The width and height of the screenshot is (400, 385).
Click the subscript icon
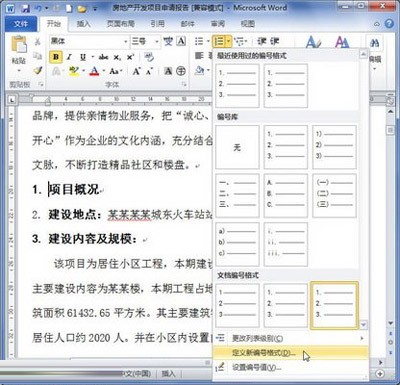click(x=117, y=57)
